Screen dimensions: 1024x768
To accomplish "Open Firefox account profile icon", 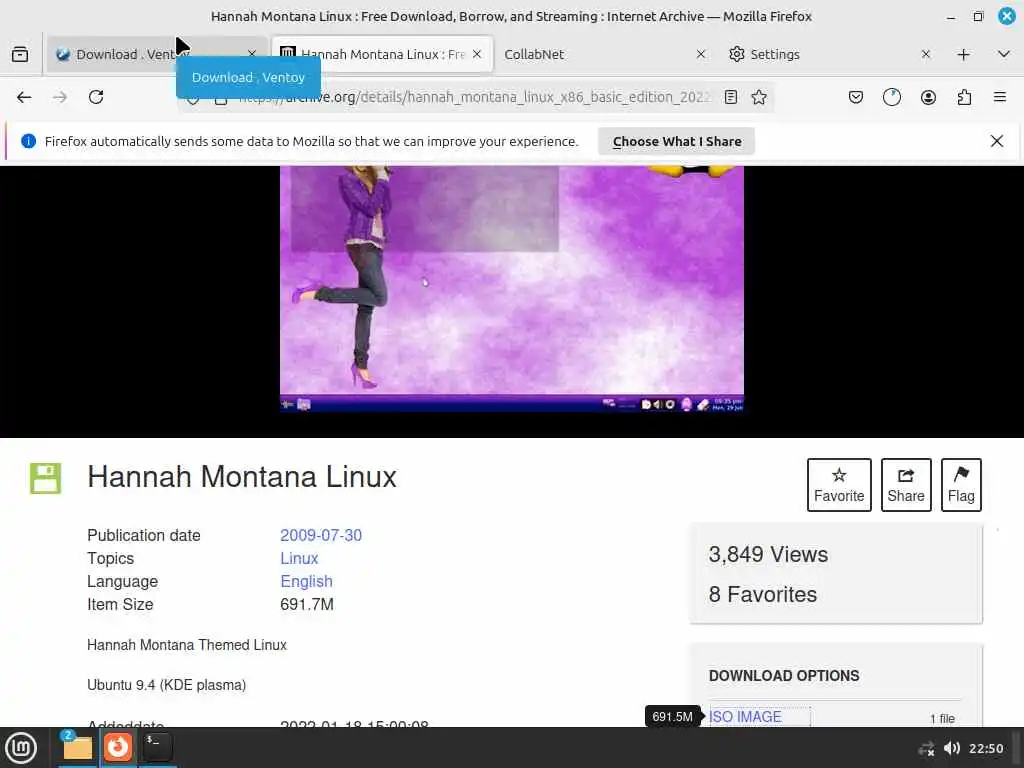I will pos(928,97).
